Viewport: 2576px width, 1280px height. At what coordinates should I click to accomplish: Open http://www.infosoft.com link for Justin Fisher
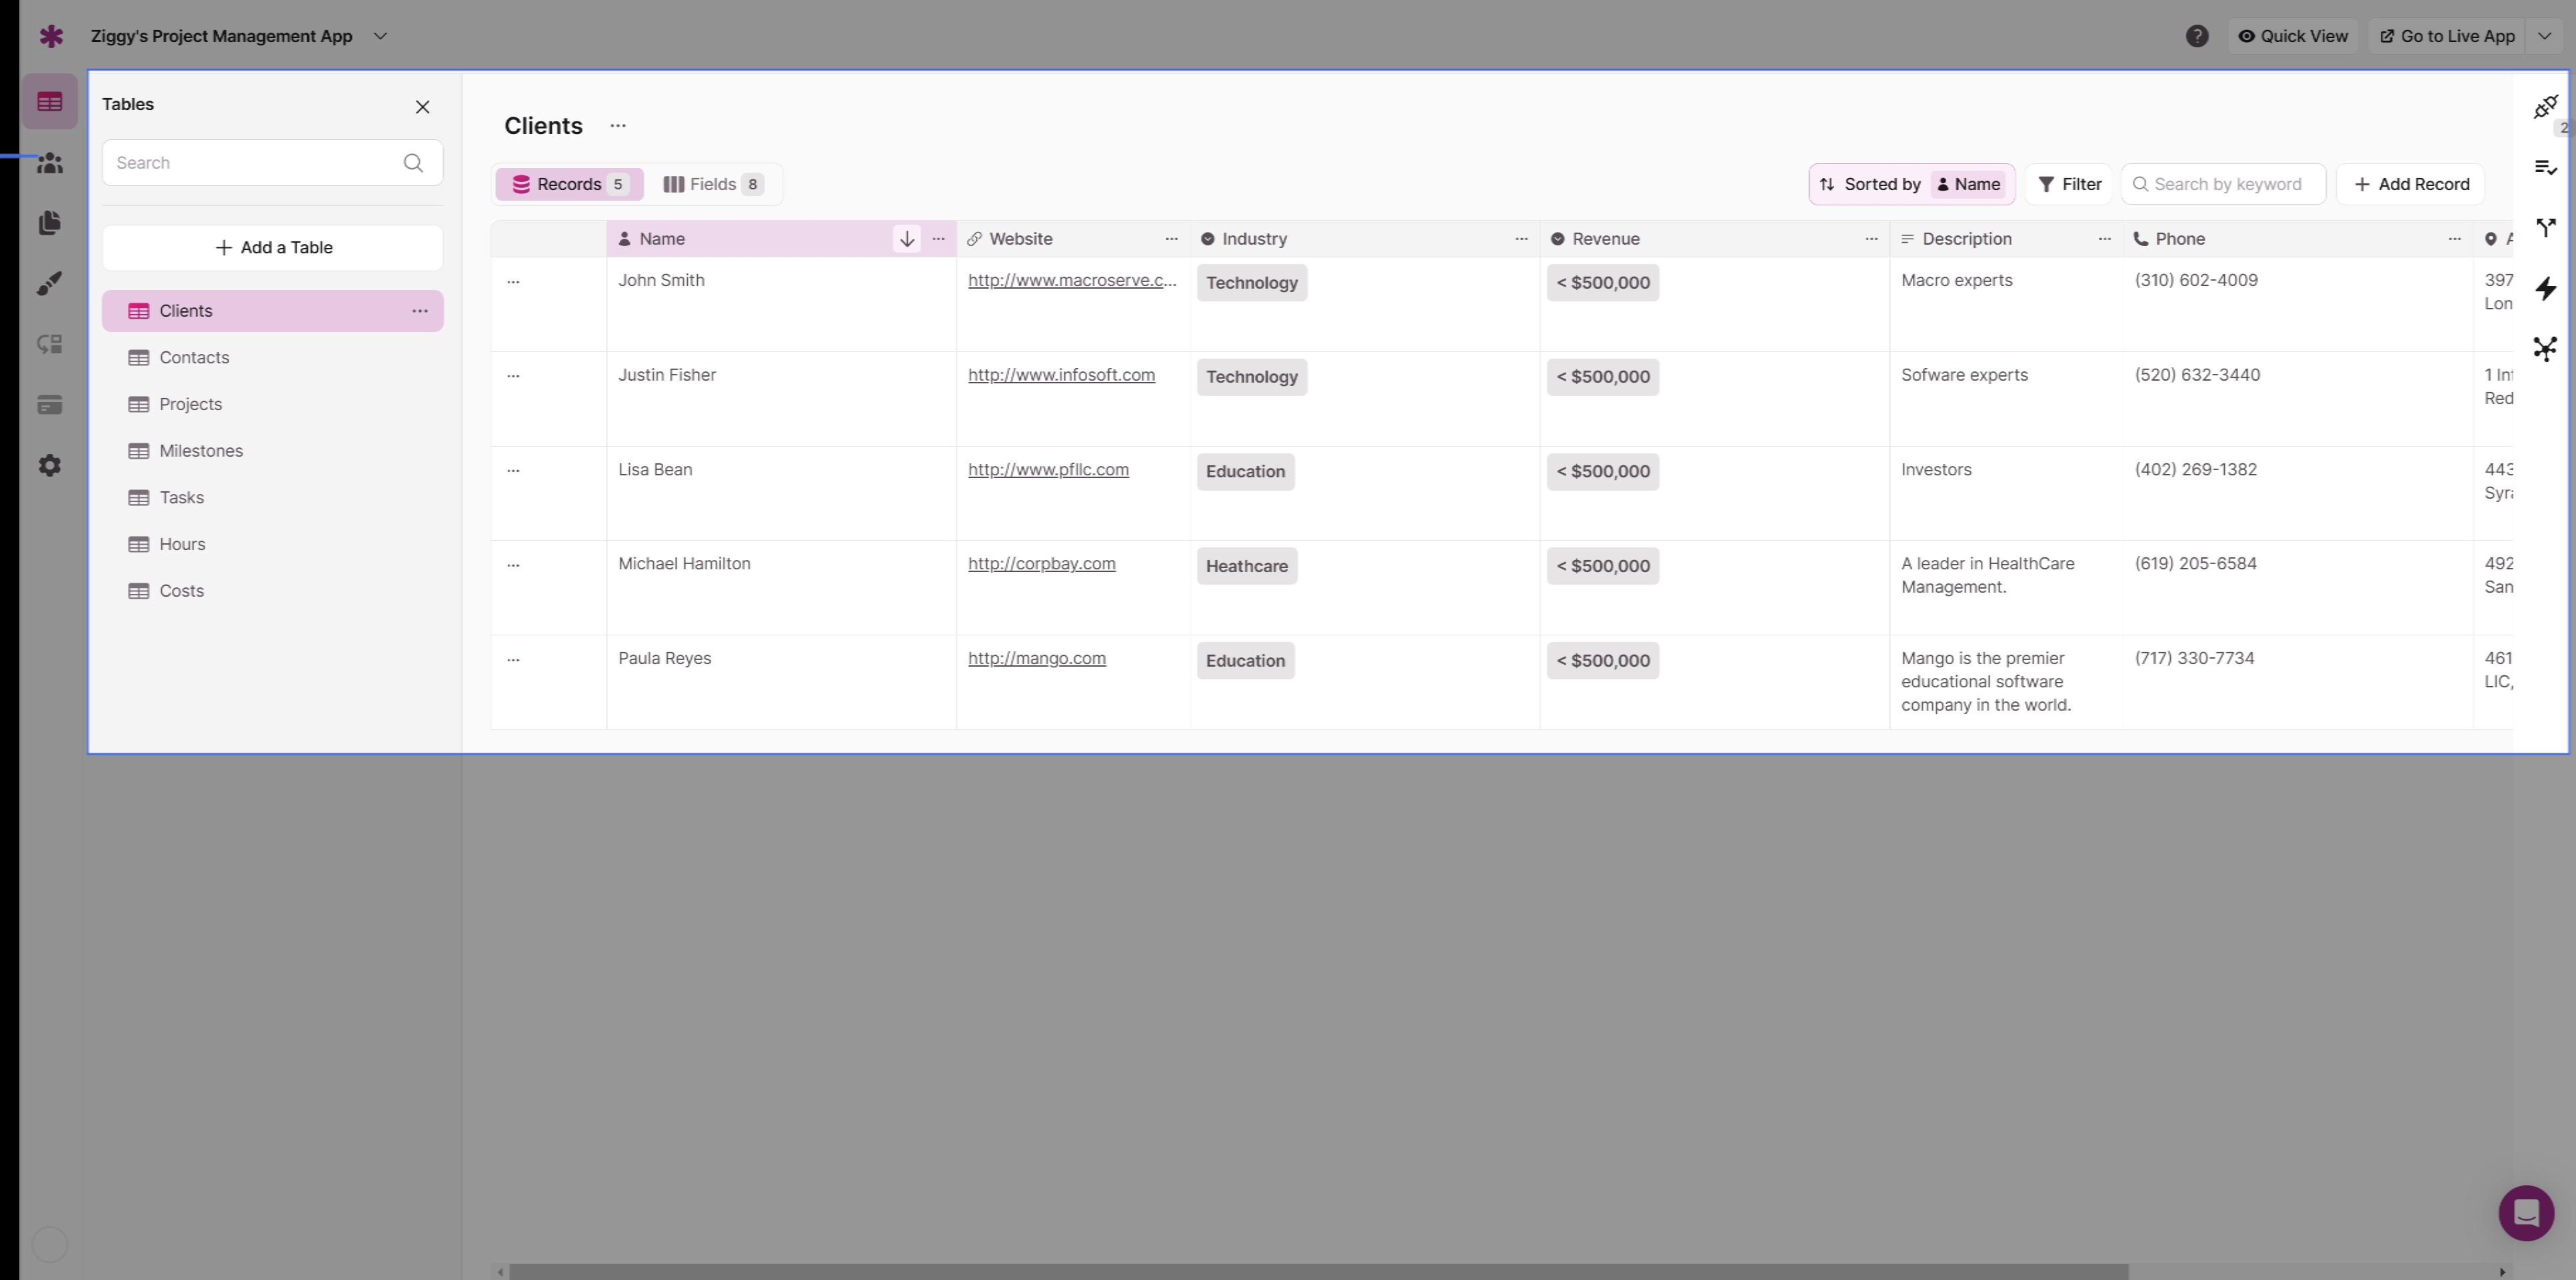pyautogui.click(x=1061, y=375)
